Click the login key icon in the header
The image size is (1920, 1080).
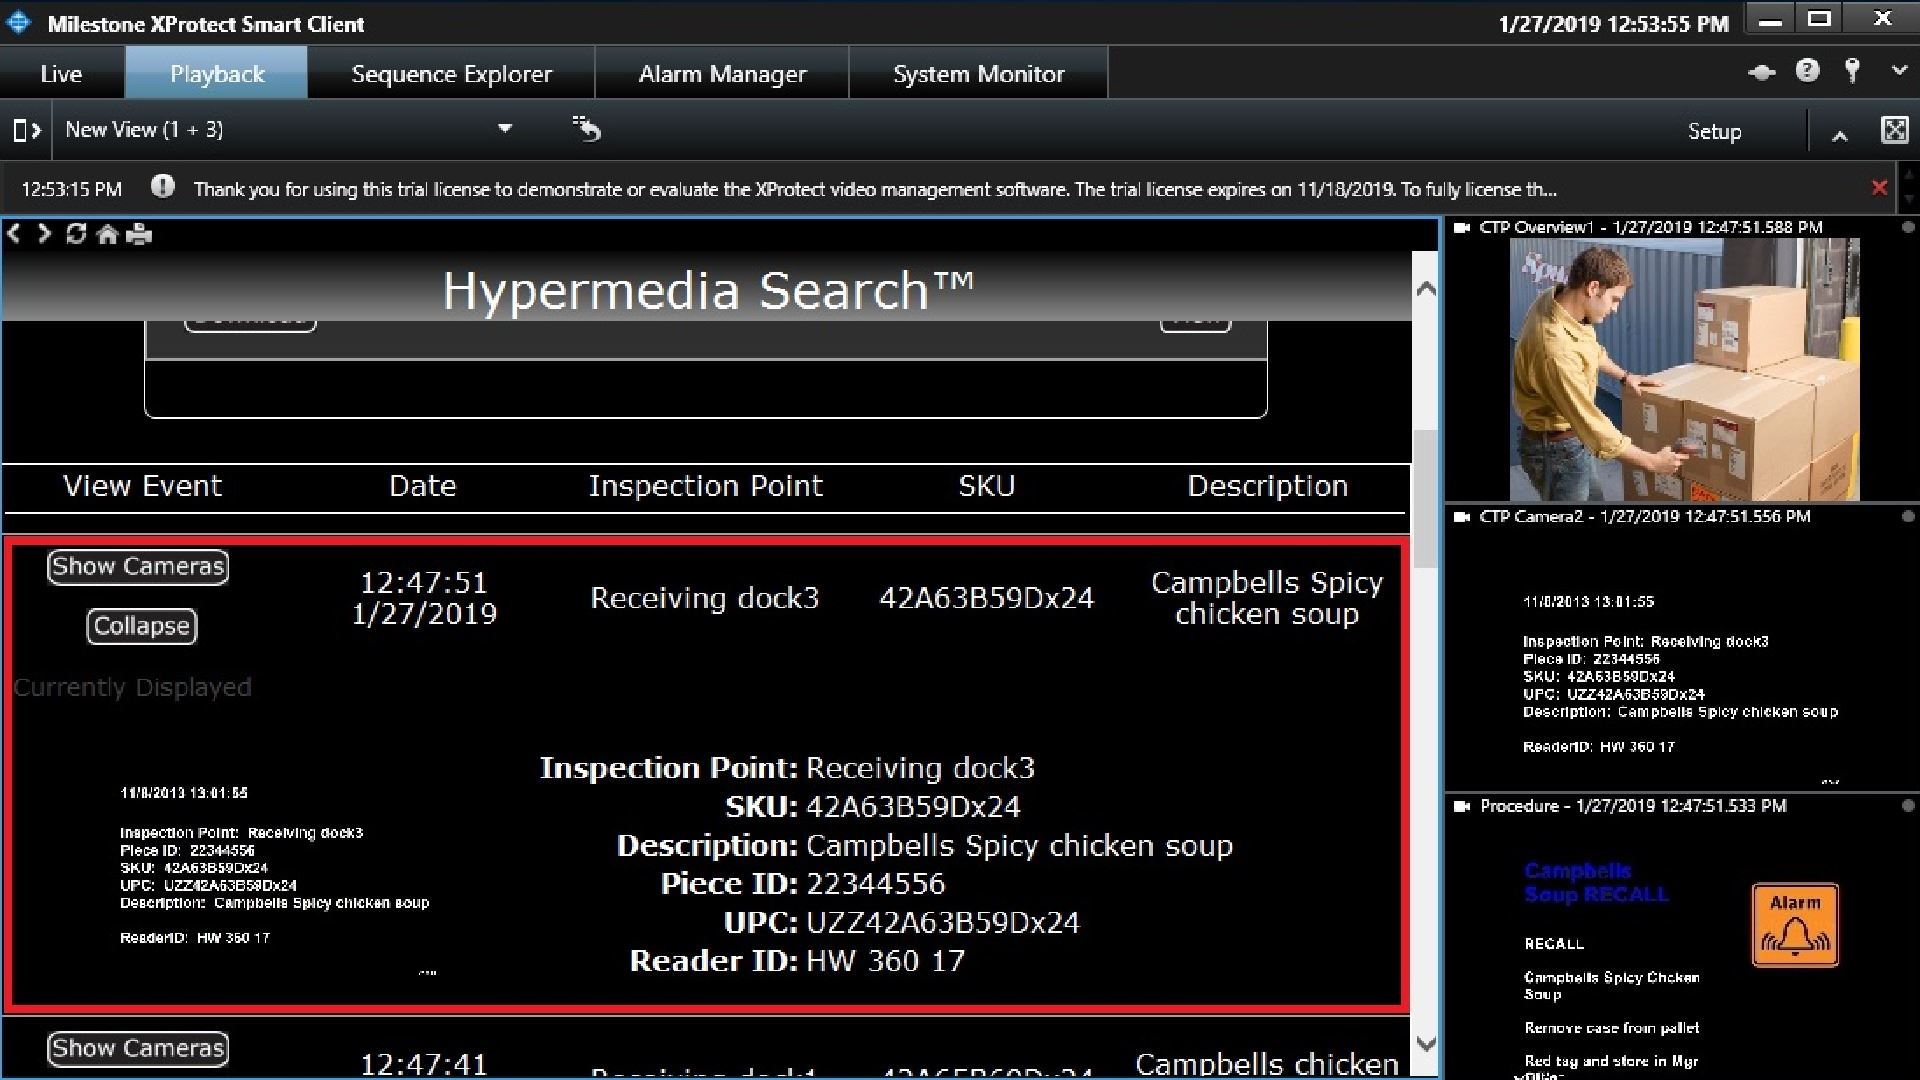pos(1852,70)
